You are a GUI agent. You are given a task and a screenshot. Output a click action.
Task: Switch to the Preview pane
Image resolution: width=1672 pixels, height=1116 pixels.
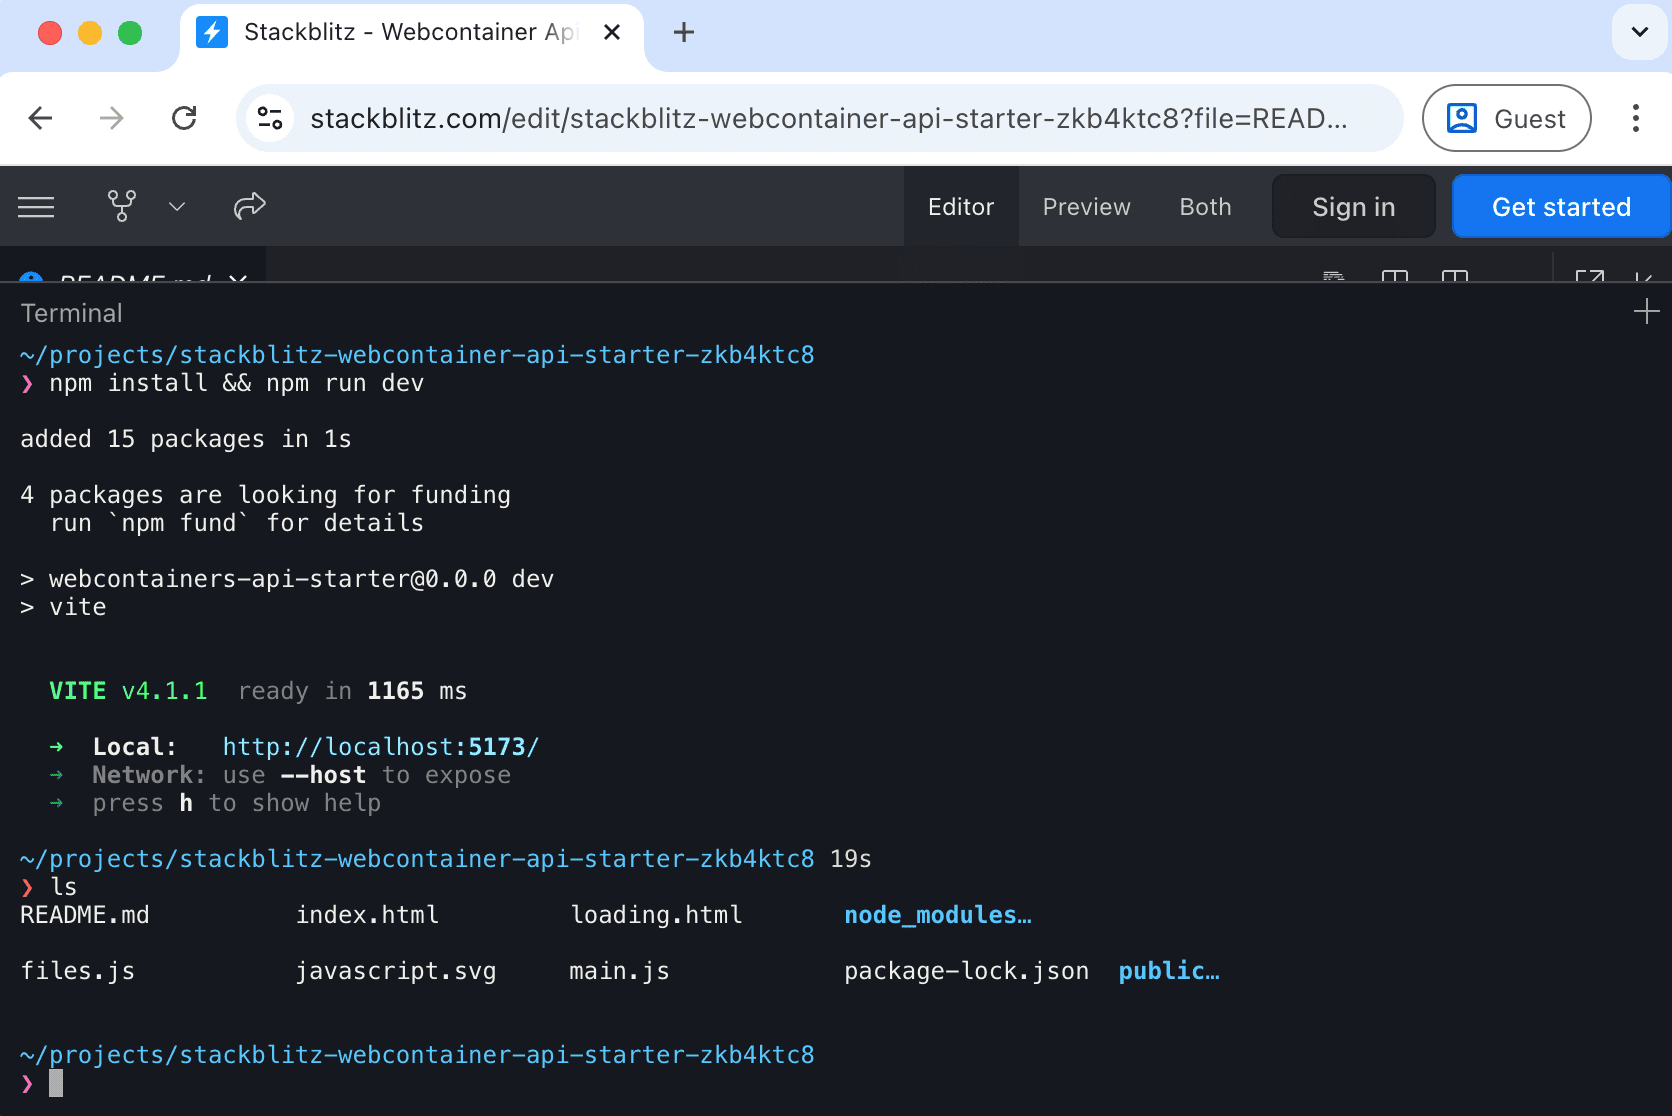[1086, 206]
